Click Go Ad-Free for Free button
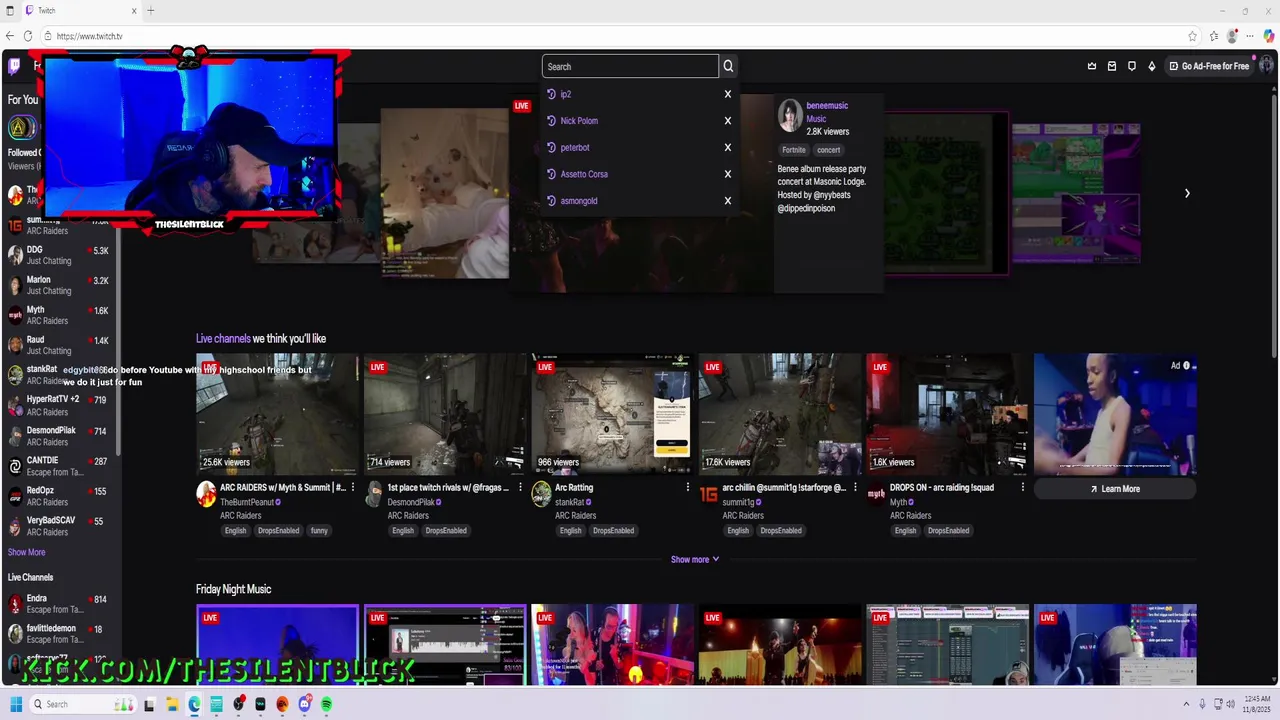The width and height of the screenshot is (1280, 720). pyautogui.click(x=1209, y=66)
